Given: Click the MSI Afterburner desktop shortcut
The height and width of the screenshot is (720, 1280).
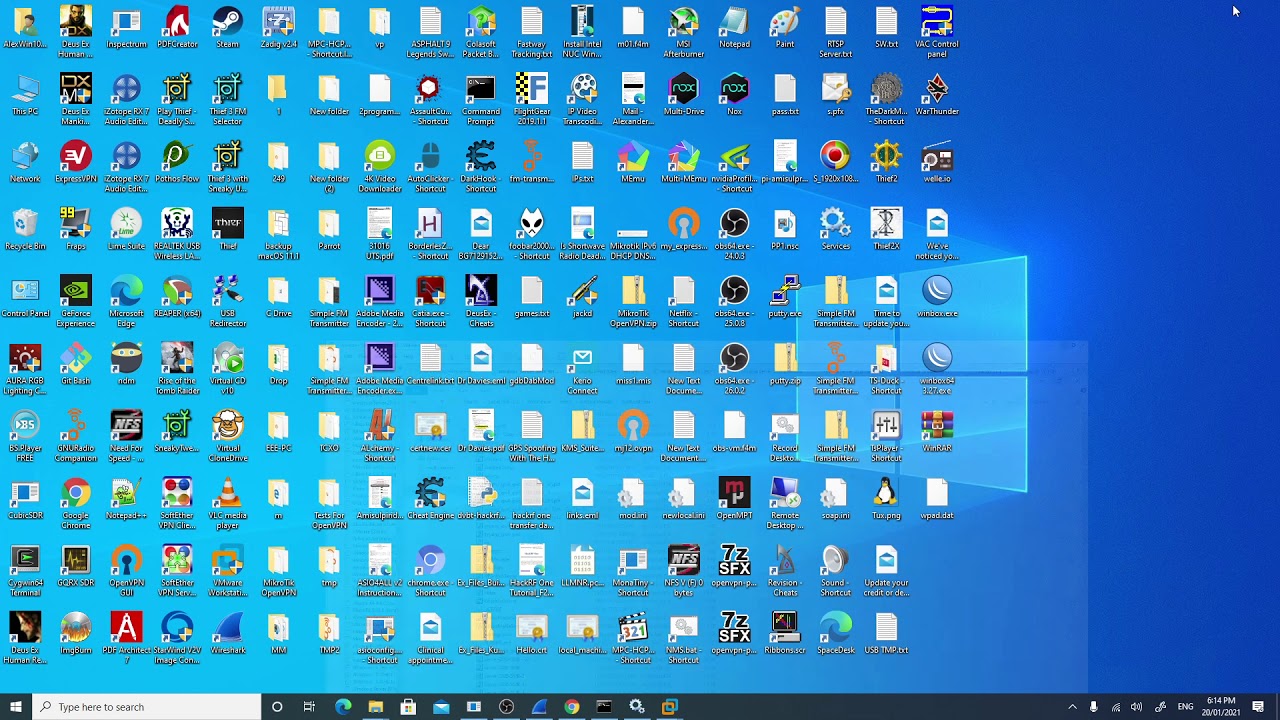Looking at the screenshot, I should pyautogui.click(x=683, y=33).
